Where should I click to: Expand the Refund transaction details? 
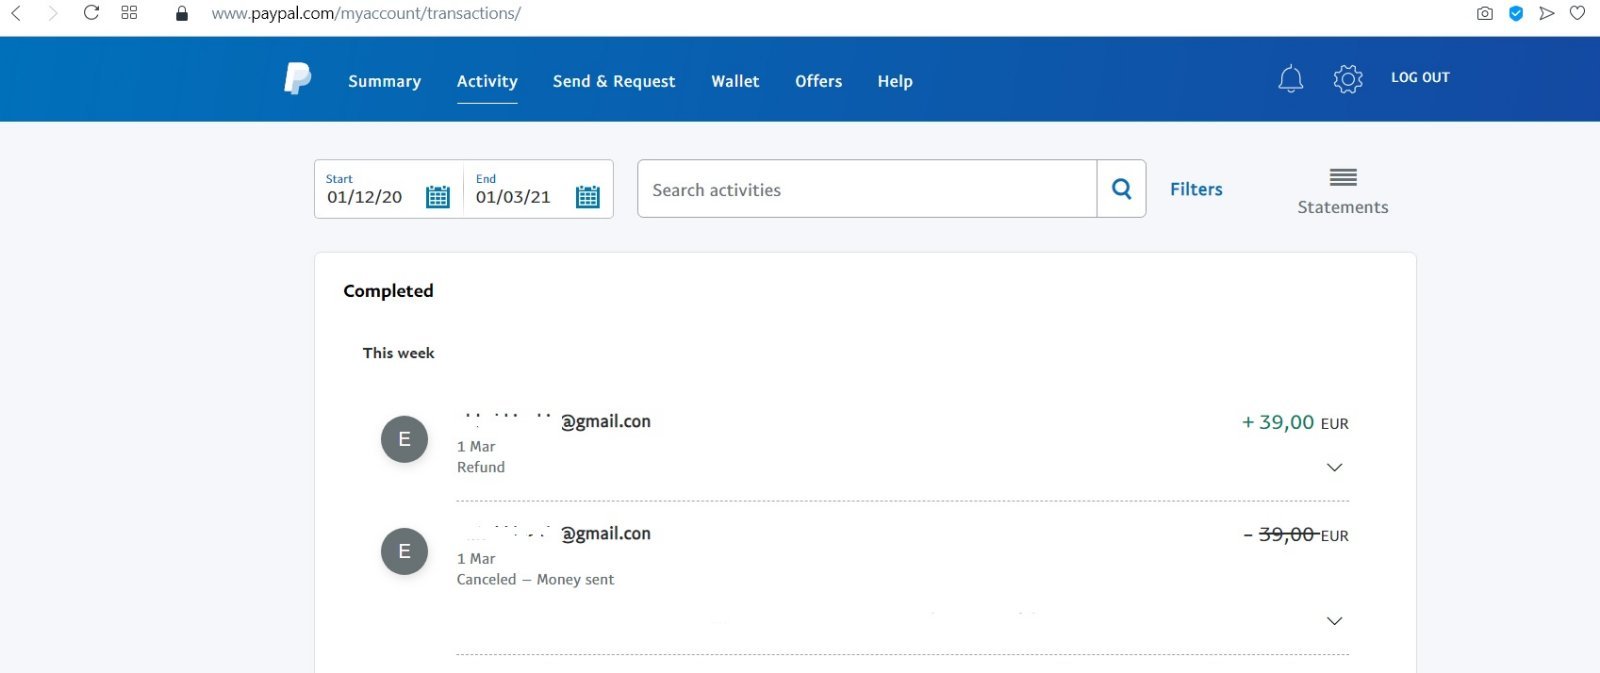(1334, 467)
